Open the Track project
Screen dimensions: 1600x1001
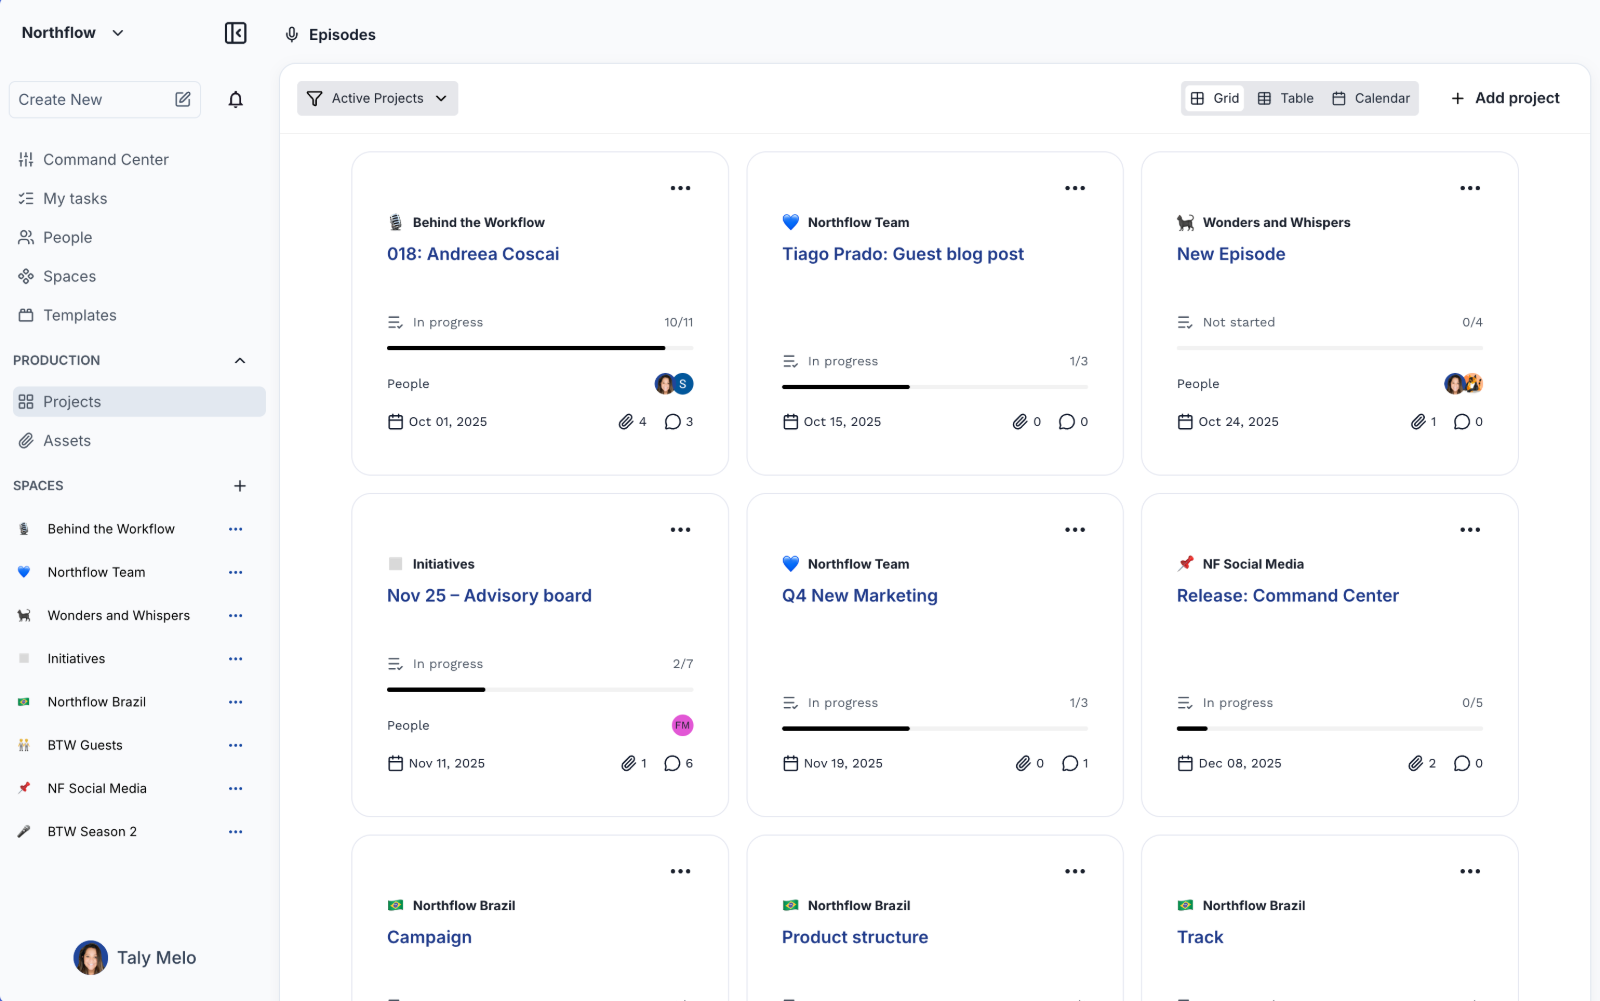click(x=1200, y=938)
